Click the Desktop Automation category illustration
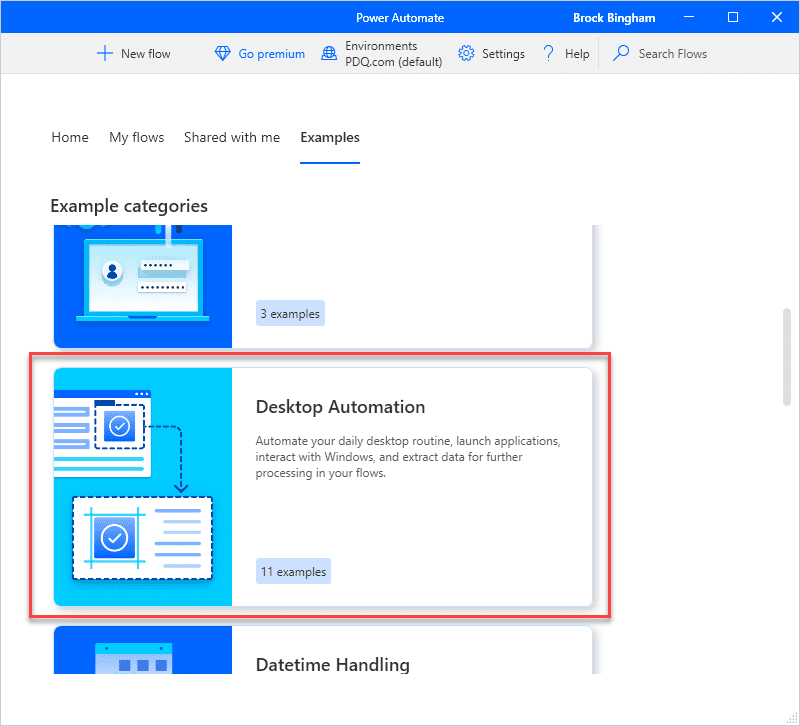Image resolution: width=800 pixels, height=726 pixels. (x=142, y=485)
